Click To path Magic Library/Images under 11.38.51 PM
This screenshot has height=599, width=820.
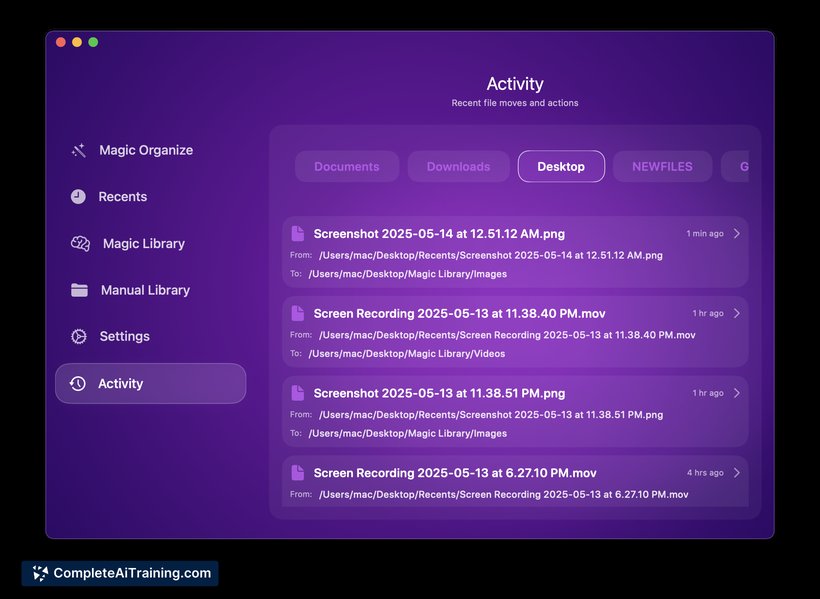click(x=407, y=433)
